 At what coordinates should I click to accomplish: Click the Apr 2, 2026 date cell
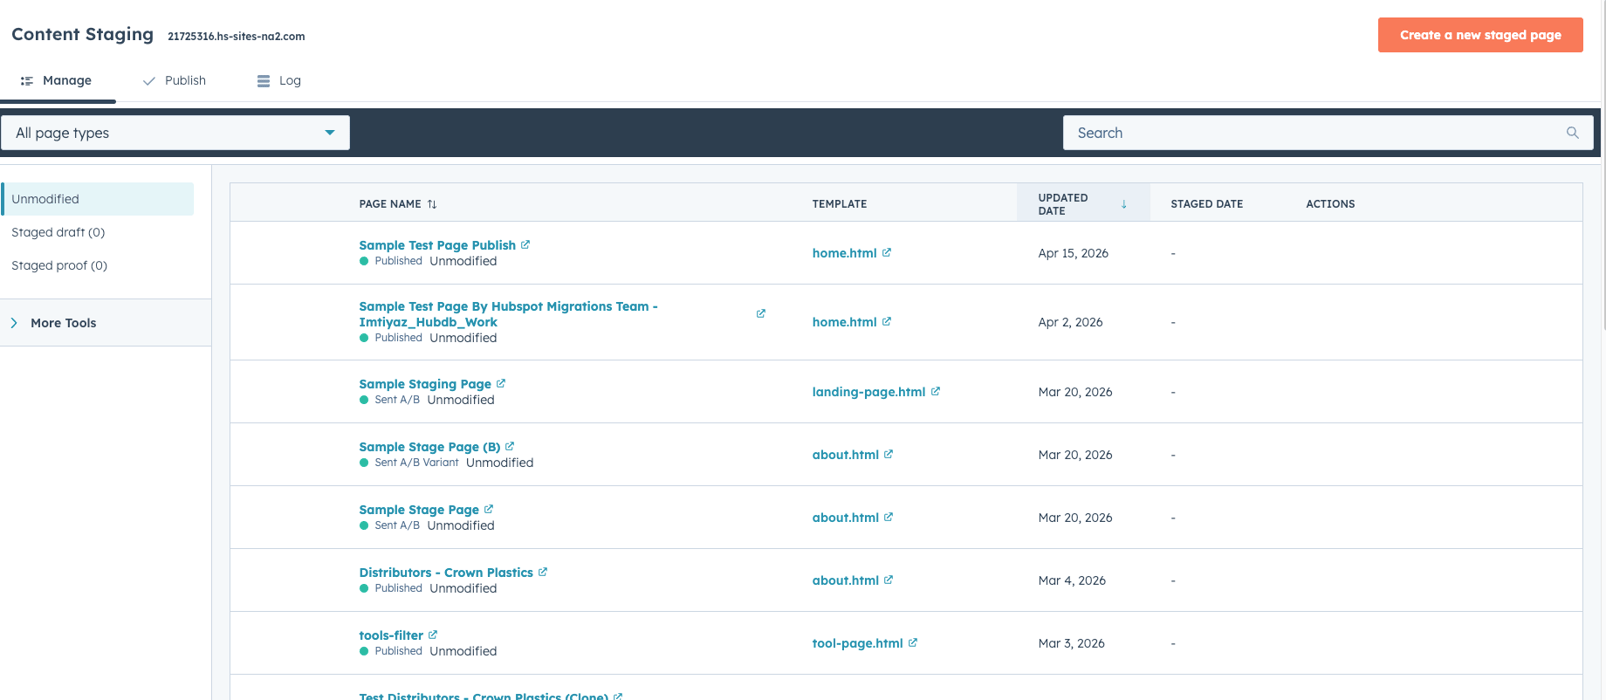(x=1070, y=322)
